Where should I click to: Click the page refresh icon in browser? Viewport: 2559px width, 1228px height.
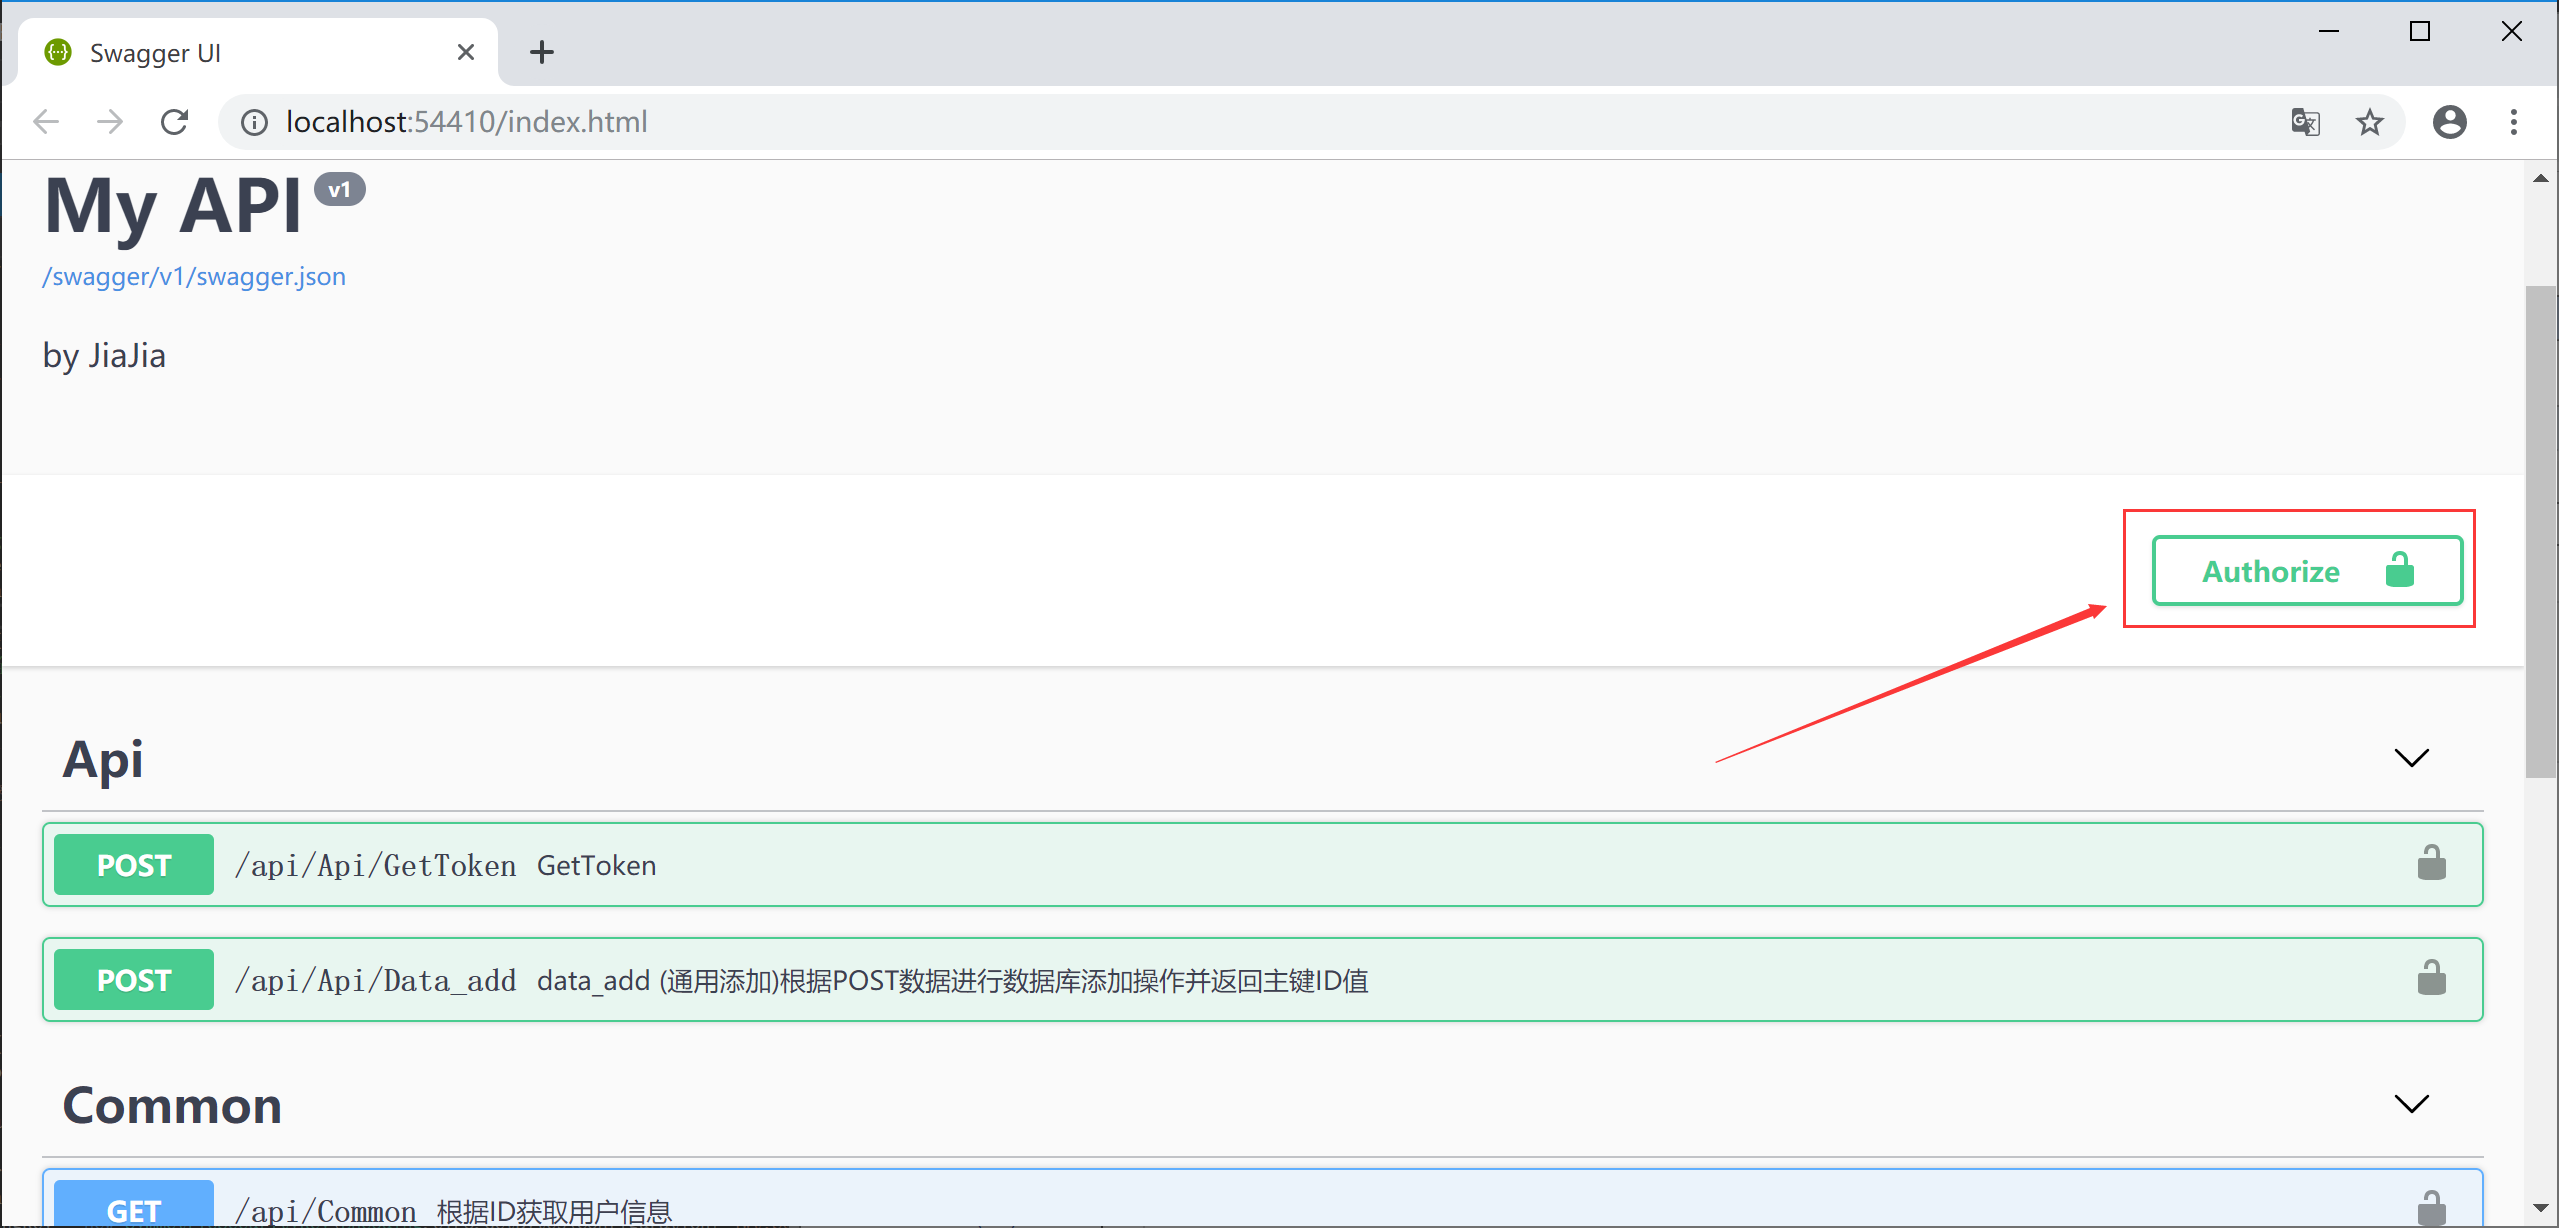click(x=176, y=122)
